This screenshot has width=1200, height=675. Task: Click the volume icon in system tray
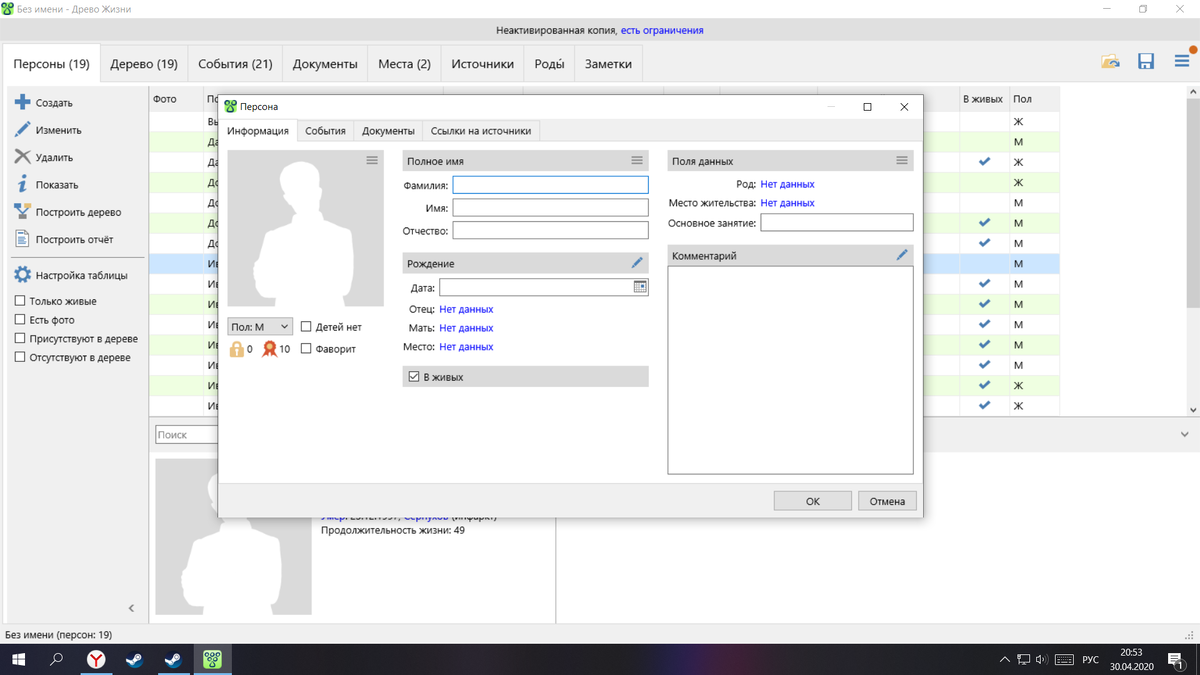click(1042, 660)
